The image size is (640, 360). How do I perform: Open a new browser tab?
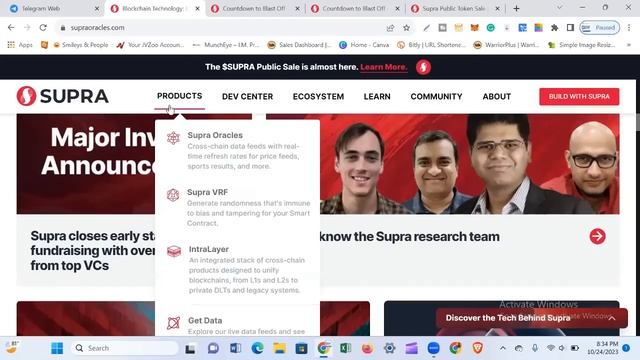click(516, 8)
